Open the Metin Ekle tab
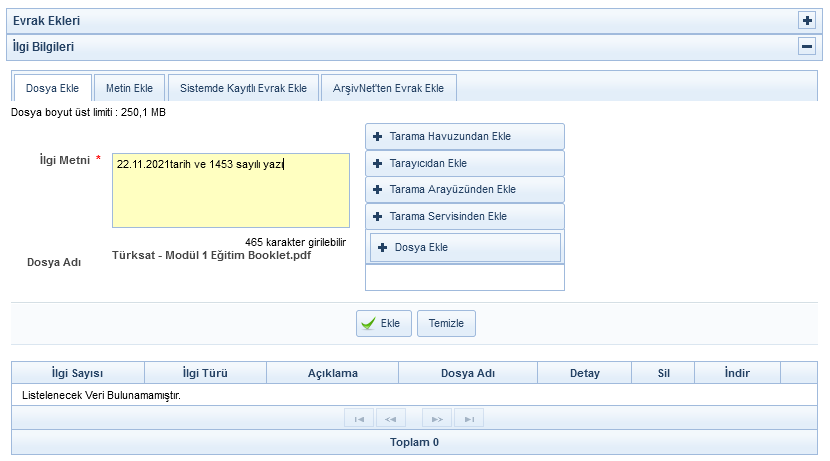The image size is (830, 461). click(130, 88)
